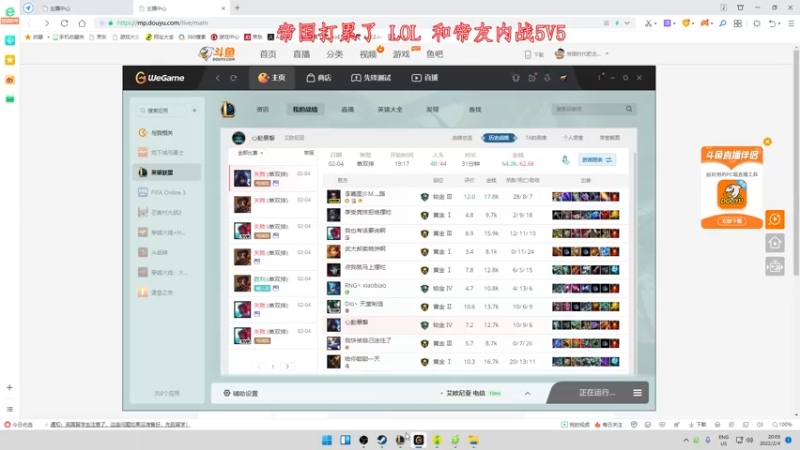Select 地下城与勇士 in the sidebar
This screenshot has width=800, height=450.
click(167, 153)
